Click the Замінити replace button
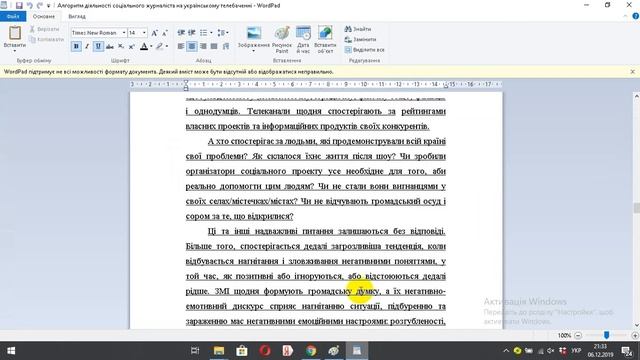The height and width of the screenshot is (360, 640). click(x=360, y=40)
